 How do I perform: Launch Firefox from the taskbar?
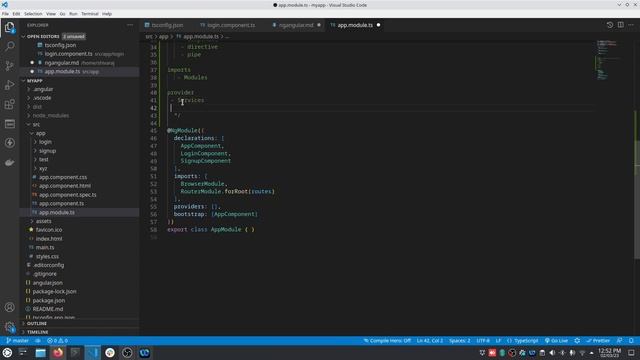58,353
